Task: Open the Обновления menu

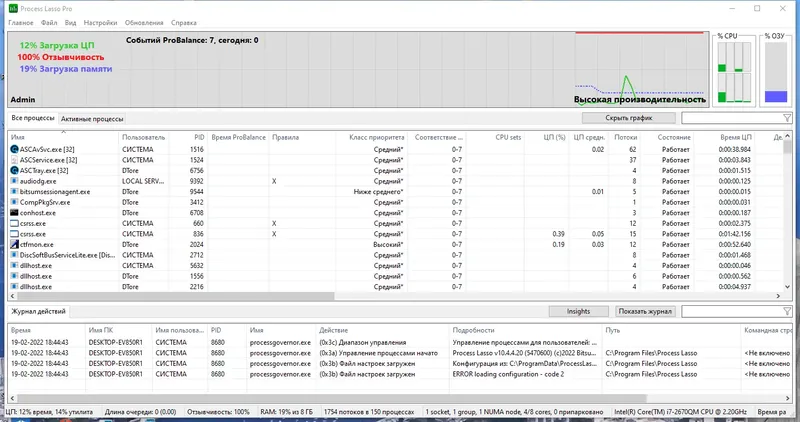Action: pyautogui.click(x=144, y=23)
